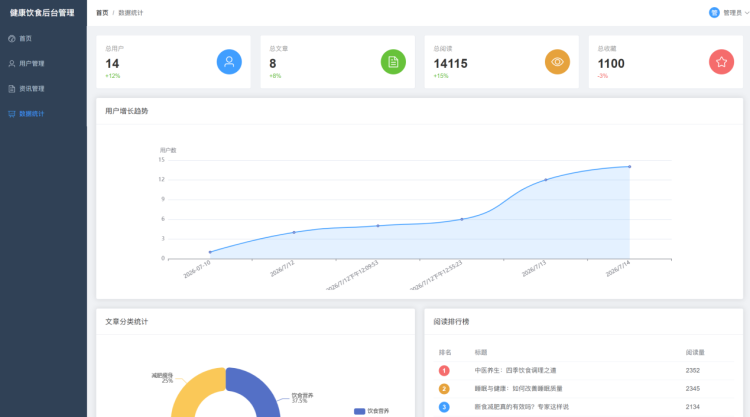Click the 用户数 y-axis title
The image size is (750, 417).
pos(168,150)
